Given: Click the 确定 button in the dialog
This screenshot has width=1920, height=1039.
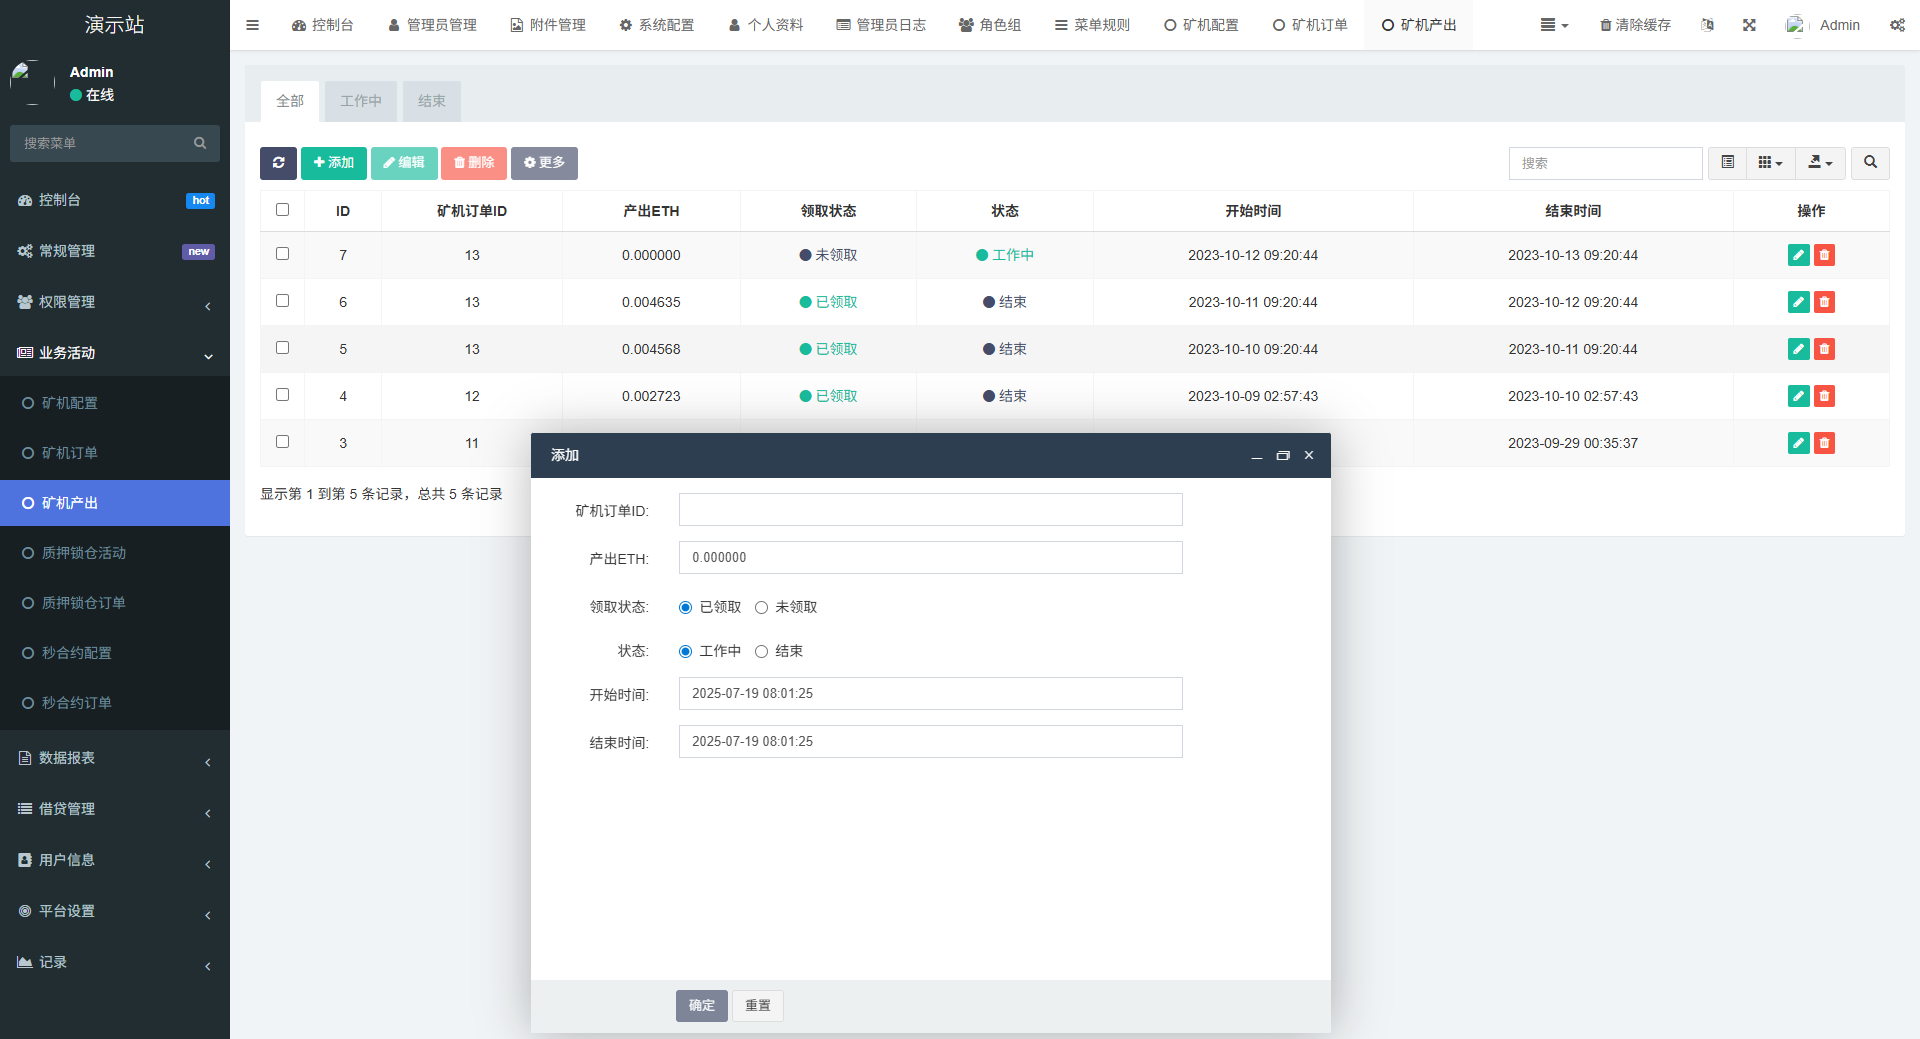Looking at the screenshot, I should (x=701, y=1006).
